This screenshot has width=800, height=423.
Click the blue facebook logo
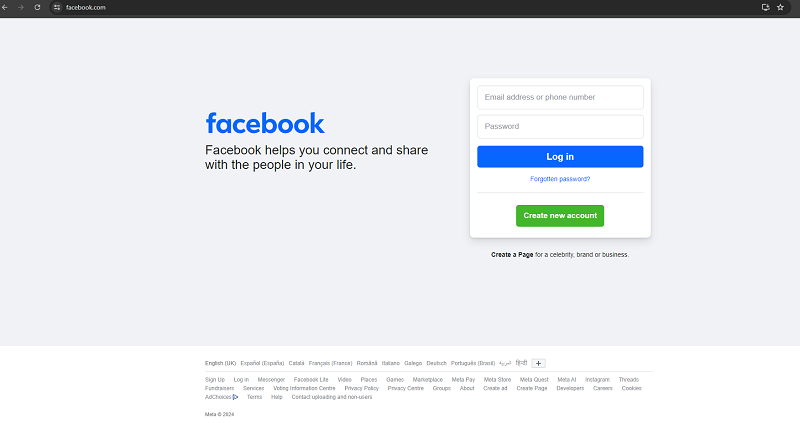coord(265,123)
